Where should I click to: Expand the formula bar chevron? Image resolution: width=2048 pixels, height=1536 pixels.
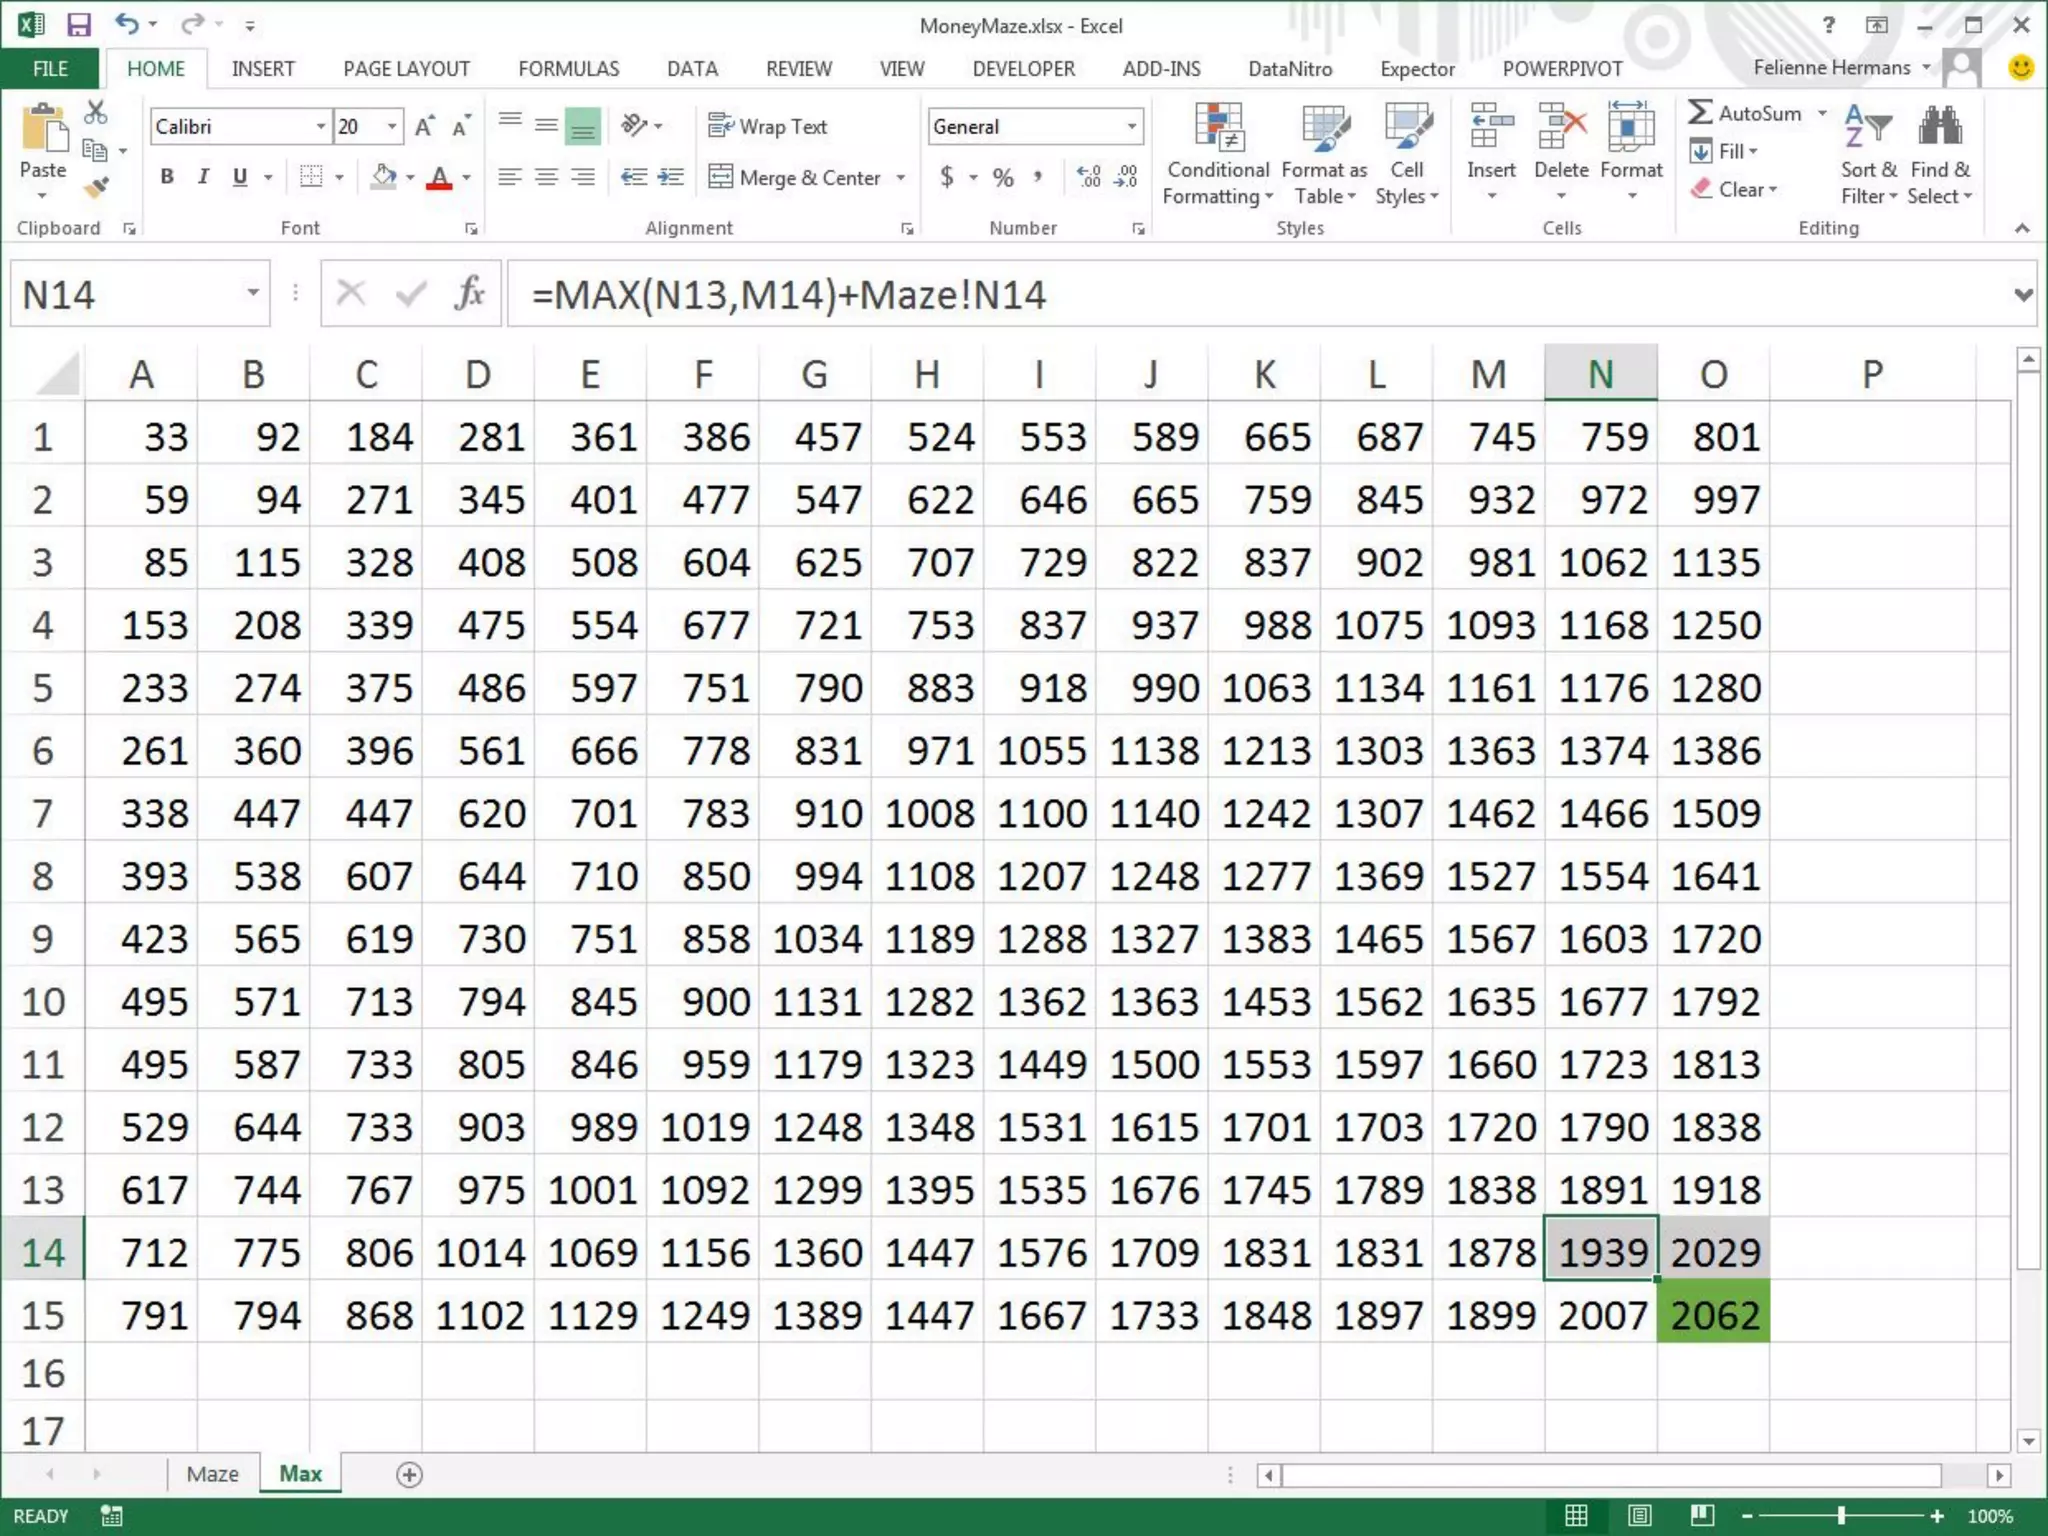point(2023,295)
